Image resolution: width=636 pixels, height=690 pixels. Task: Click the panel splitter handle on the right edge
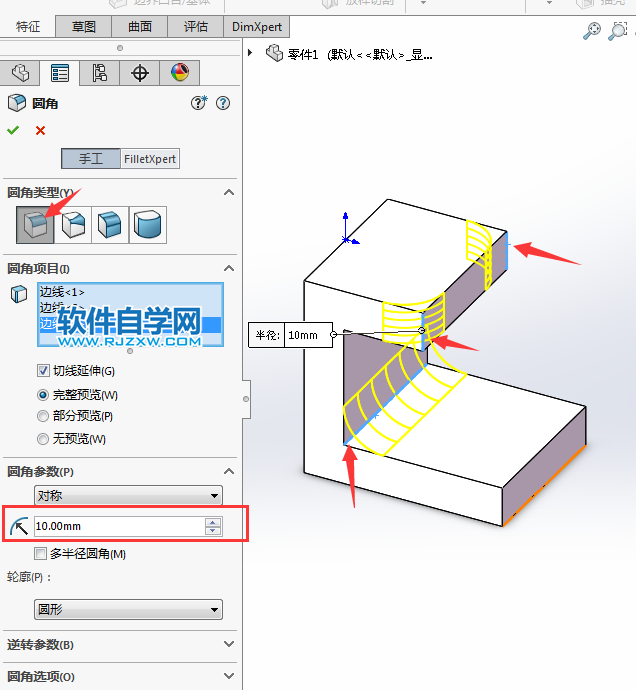[246, 399]
